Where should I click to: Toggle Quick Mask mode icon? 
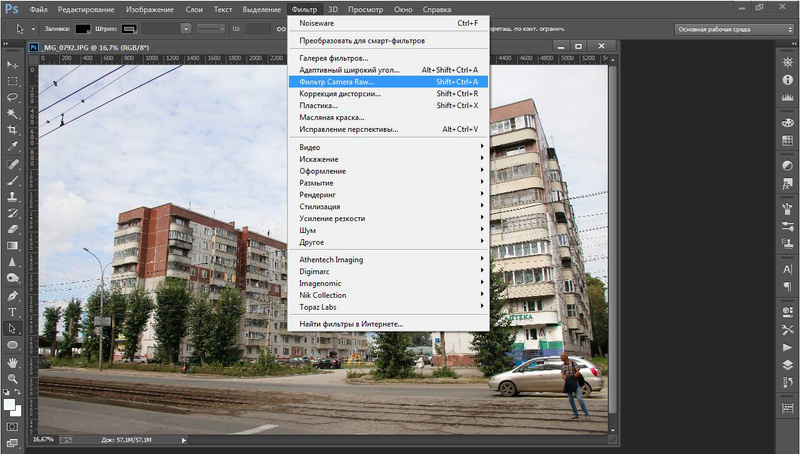pyautogui.click(x=13, y=429)
